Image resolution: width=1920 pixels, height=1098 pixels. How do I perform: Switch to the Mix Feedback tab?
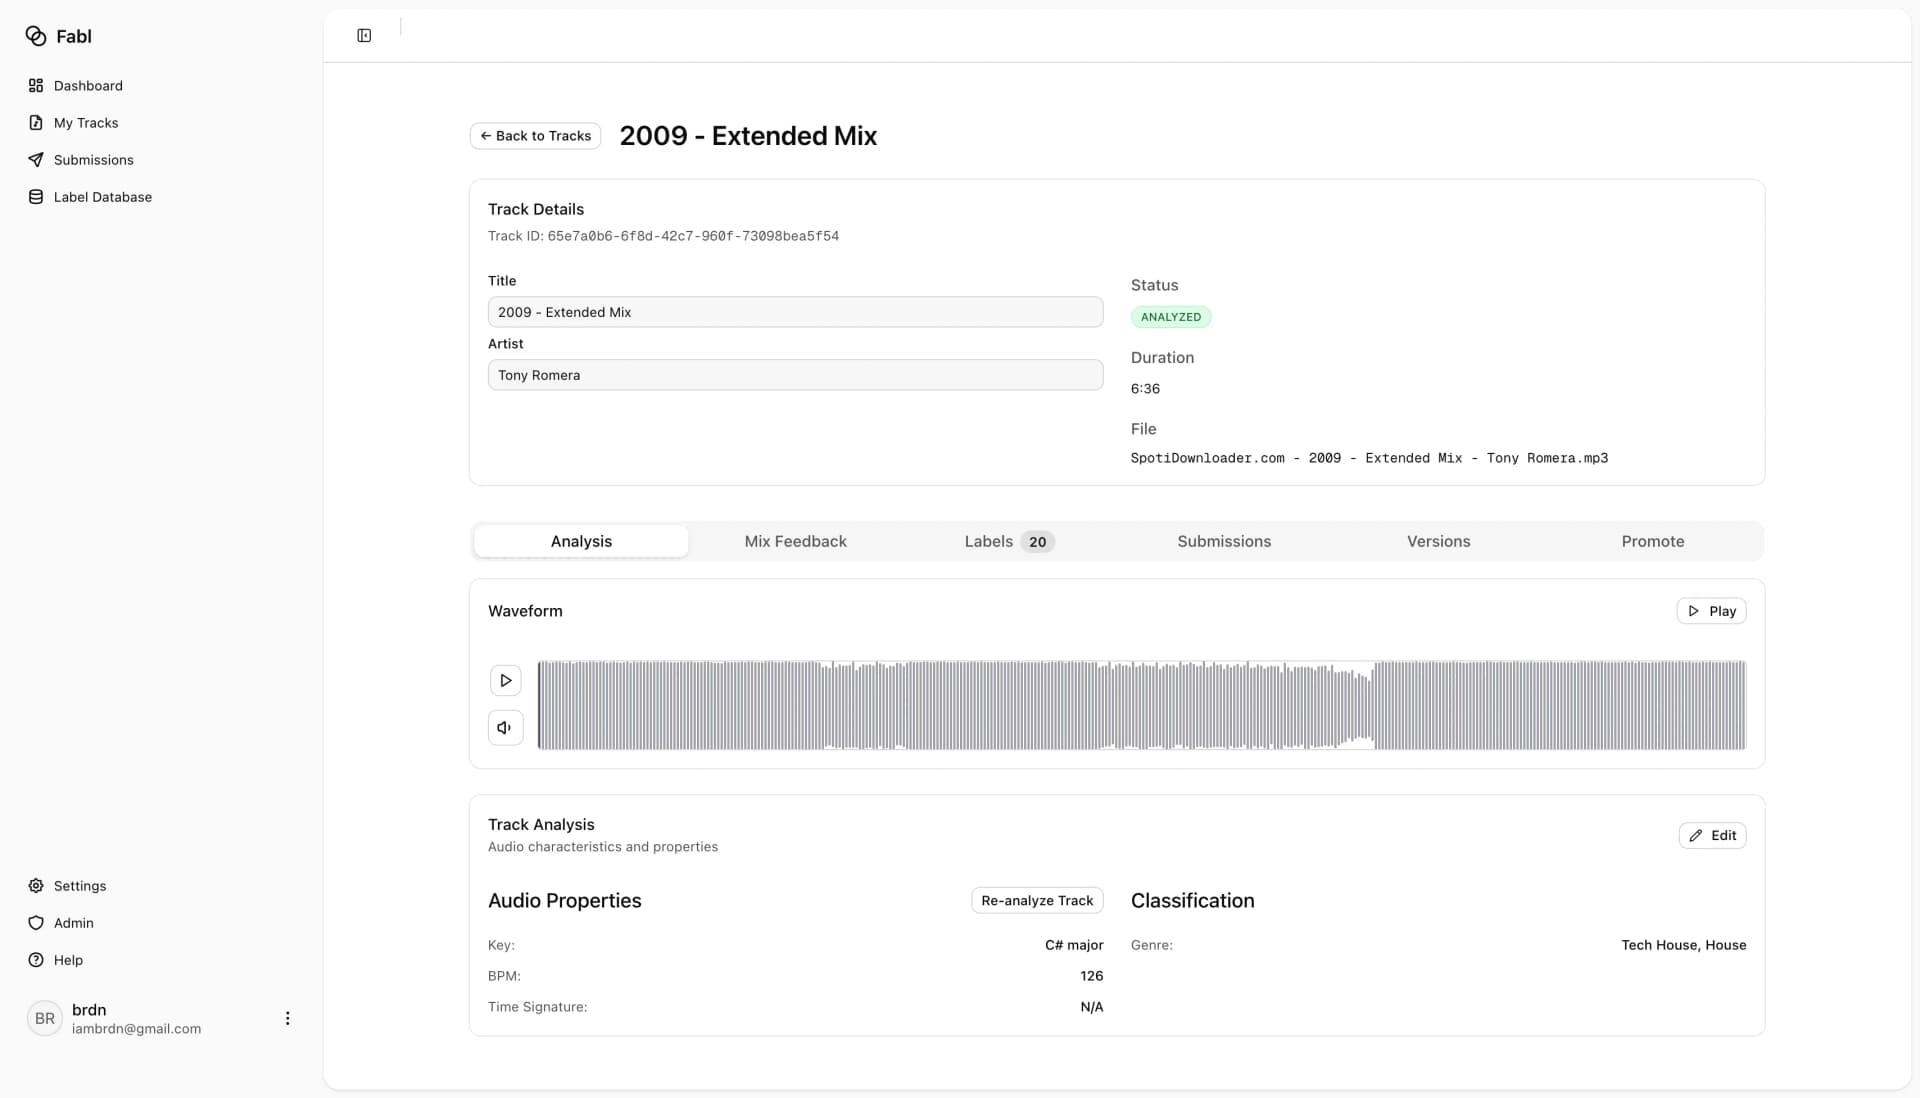(795, 541)
